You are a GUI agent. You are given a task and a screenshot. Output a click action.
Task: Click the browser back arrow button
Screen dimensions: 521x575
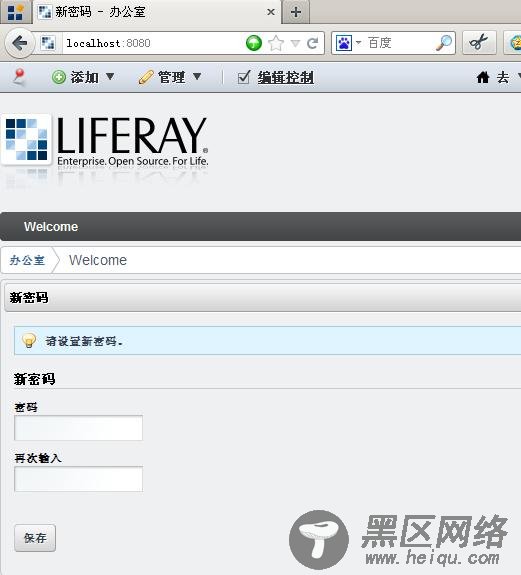pos(20,43)
